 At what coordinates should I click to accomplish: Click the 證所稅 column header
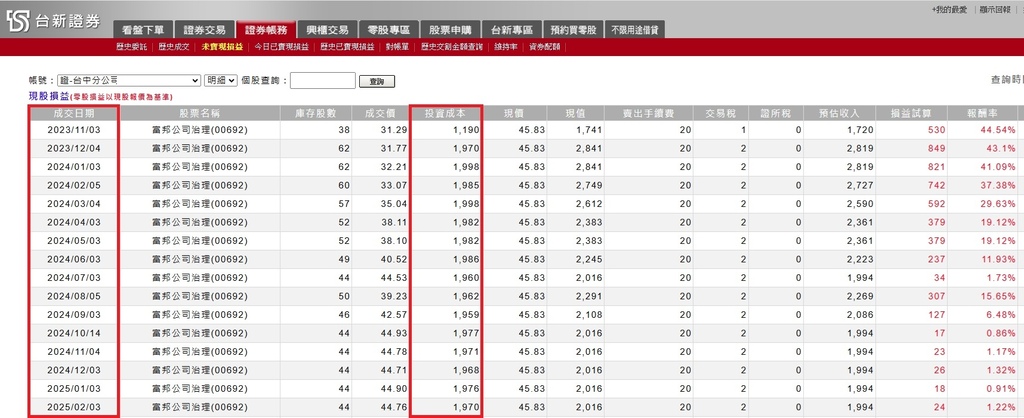(x=775, y=113)
